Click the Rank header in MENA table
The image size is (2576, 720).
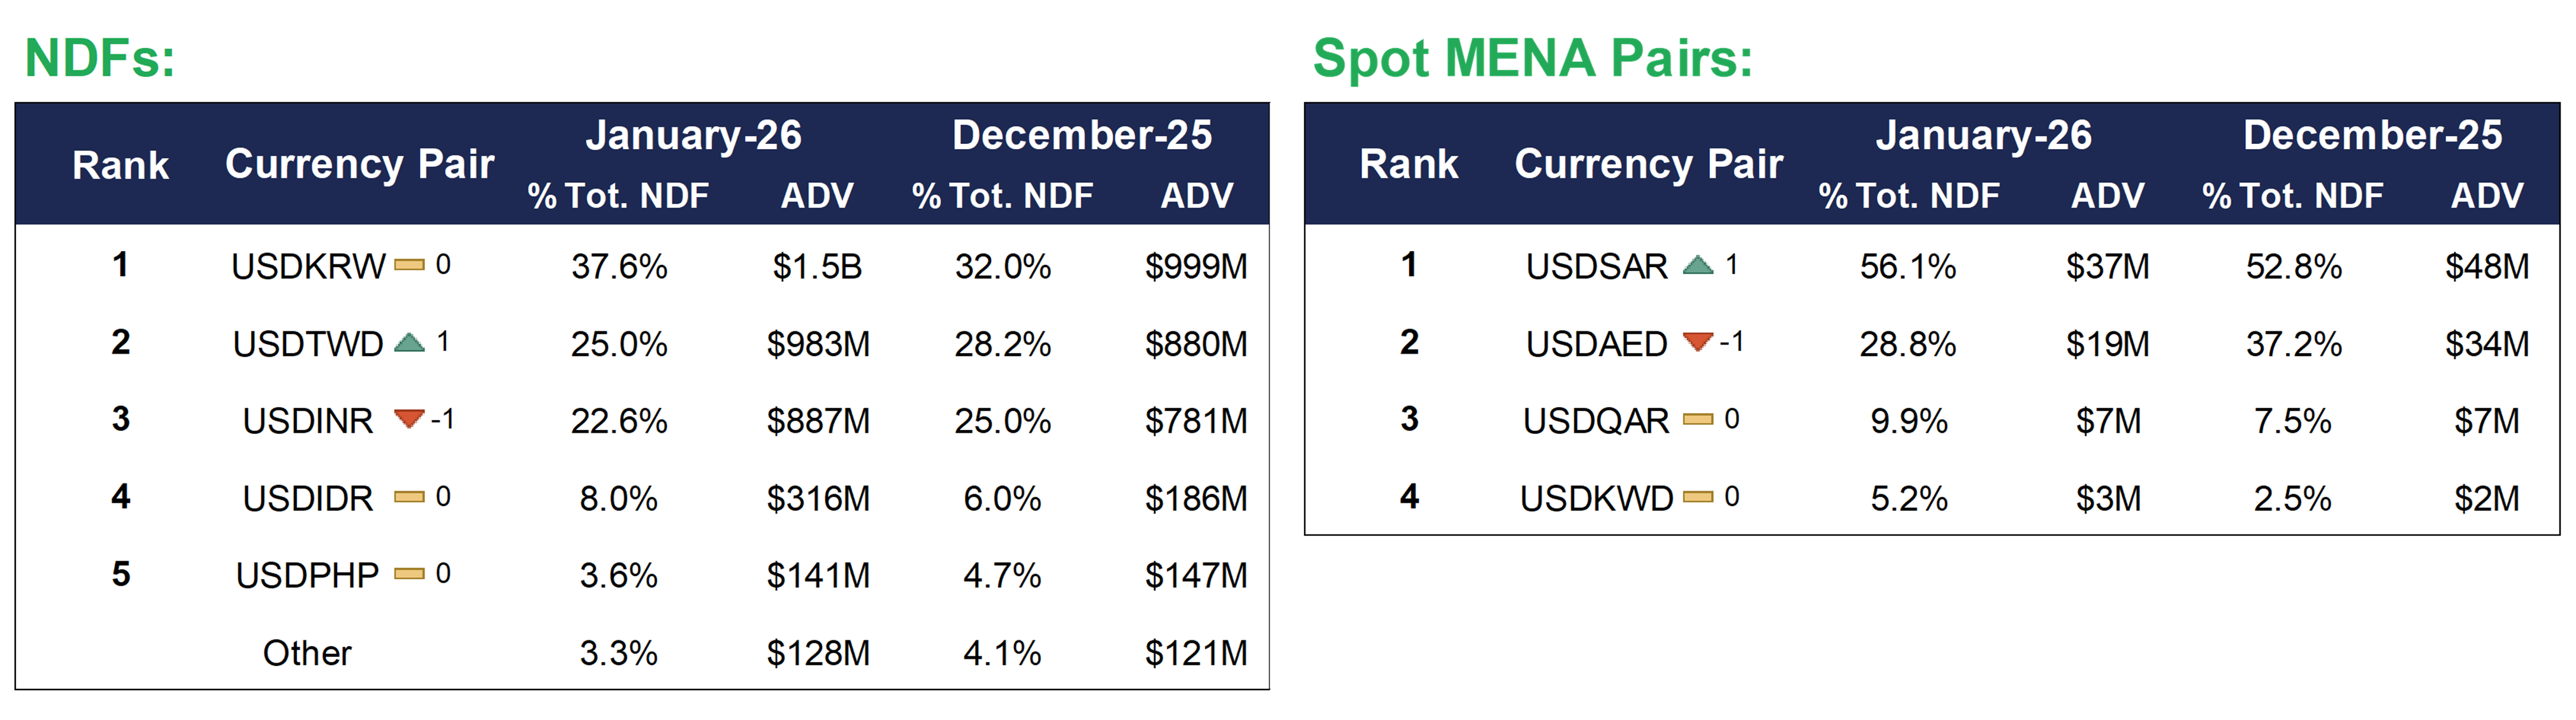point(1409,164)
